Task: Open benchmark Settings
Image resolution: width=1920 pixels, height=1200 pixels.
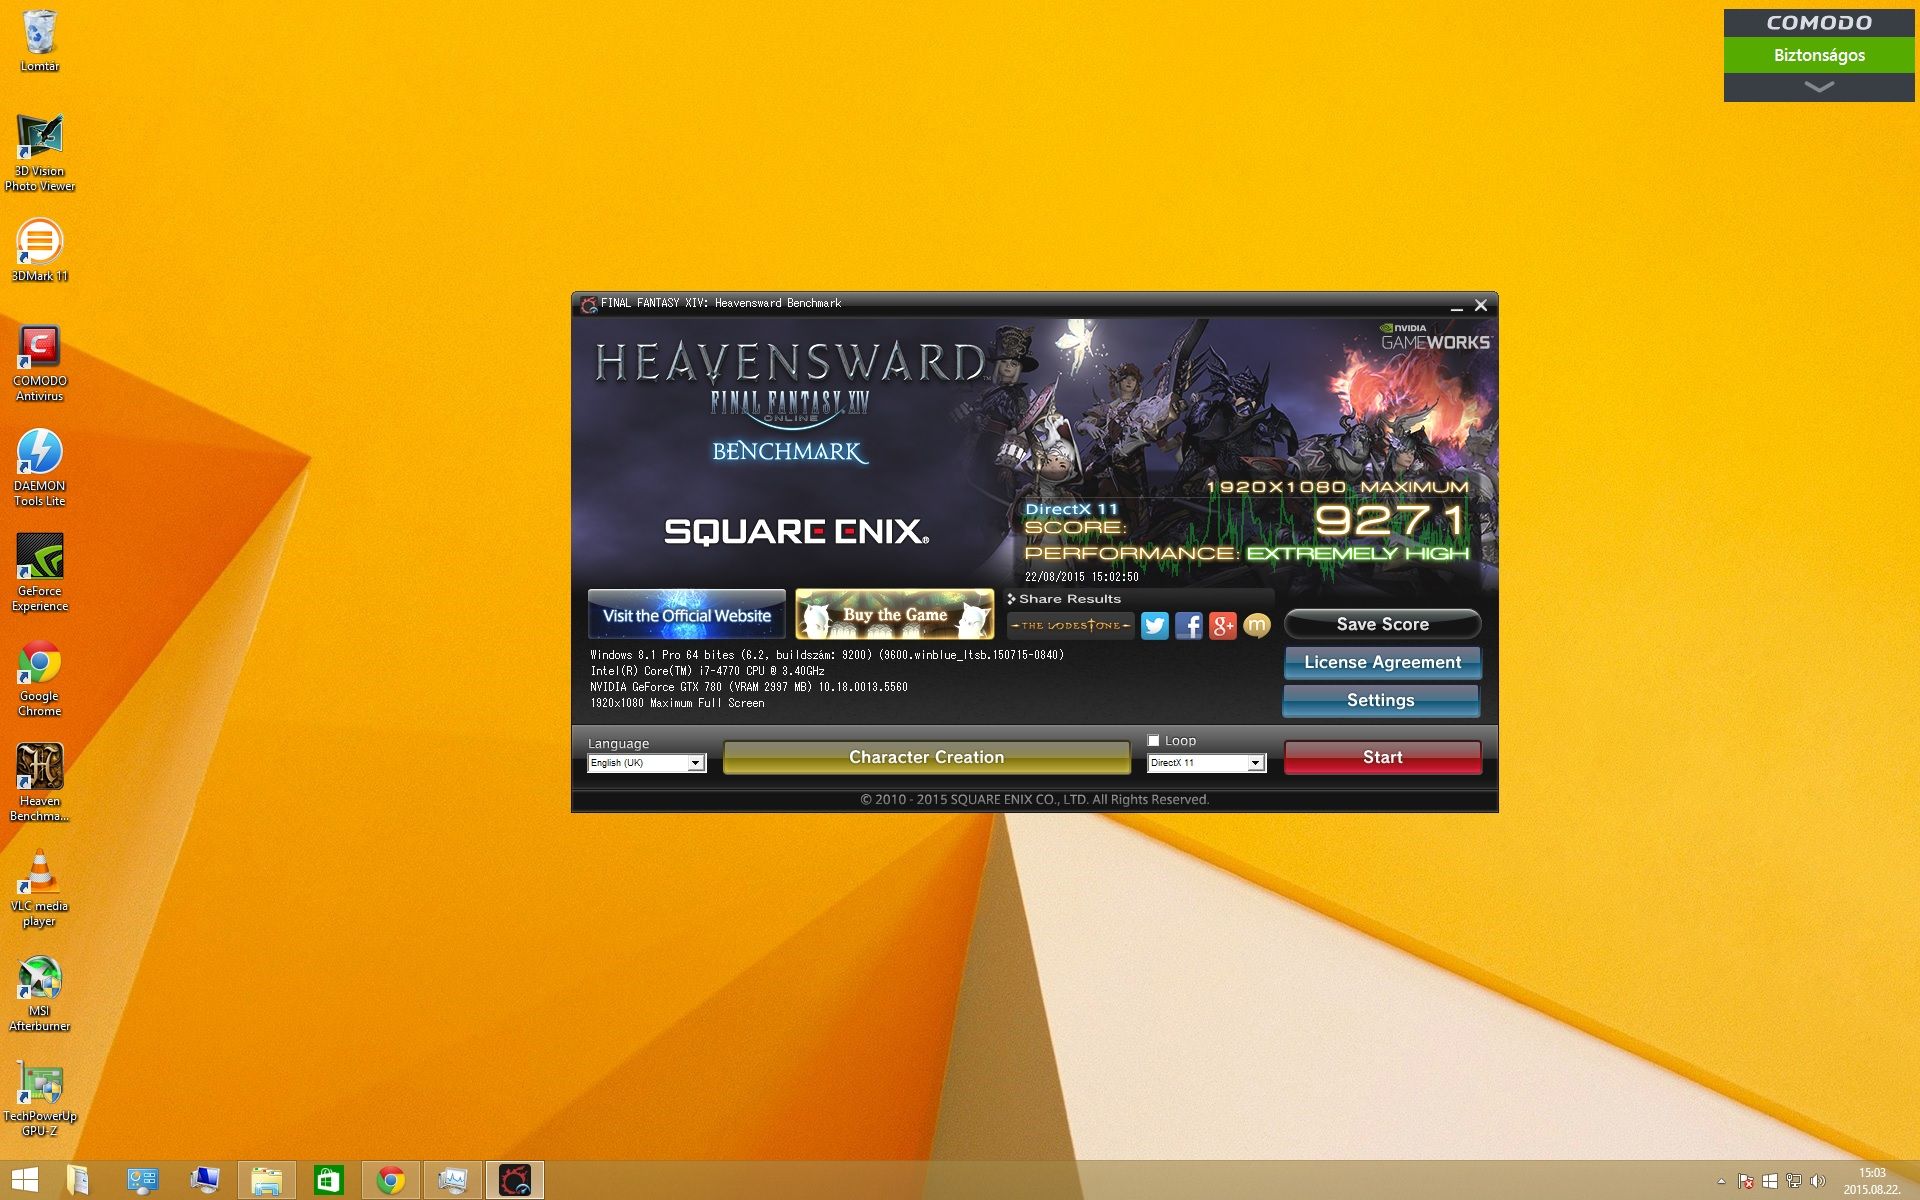Action: tap(1381, 700)
